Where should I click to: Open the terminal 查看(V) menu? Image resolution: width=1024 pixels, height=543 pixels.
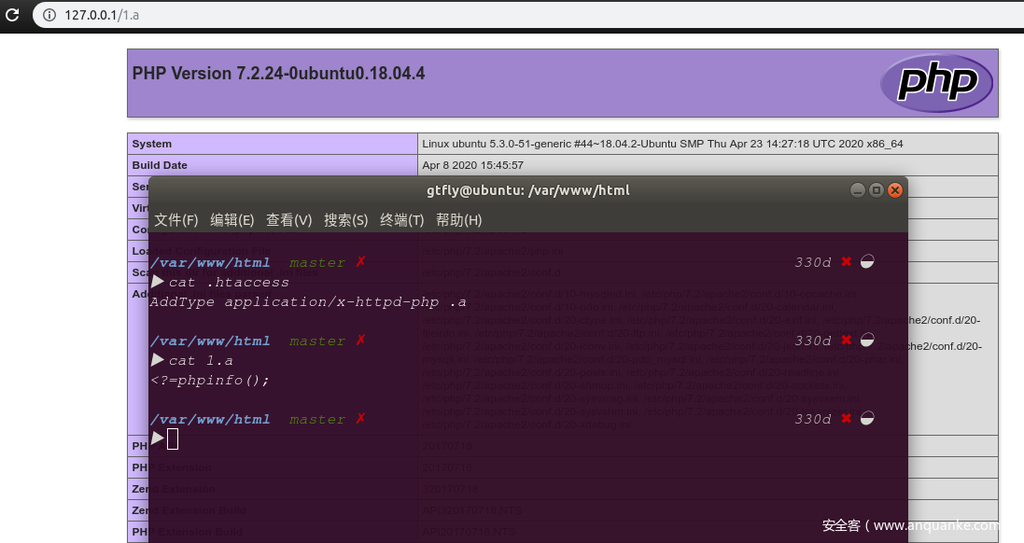tap(289, 220)
